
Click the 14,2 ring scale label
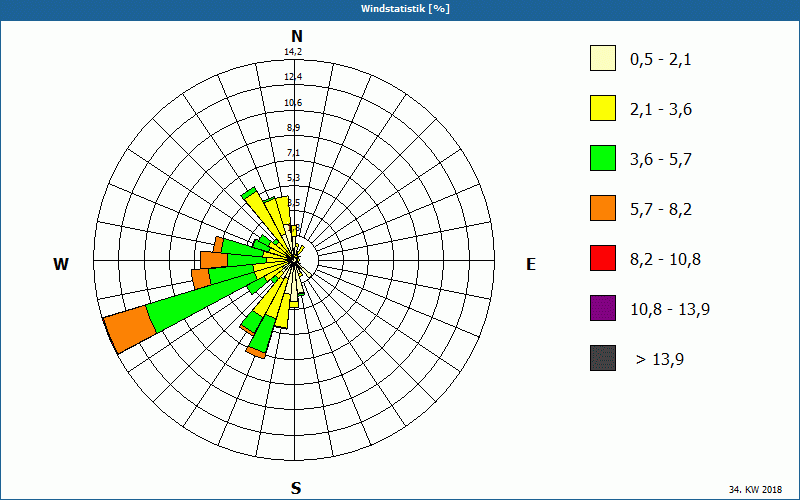[x=293, y=52]
